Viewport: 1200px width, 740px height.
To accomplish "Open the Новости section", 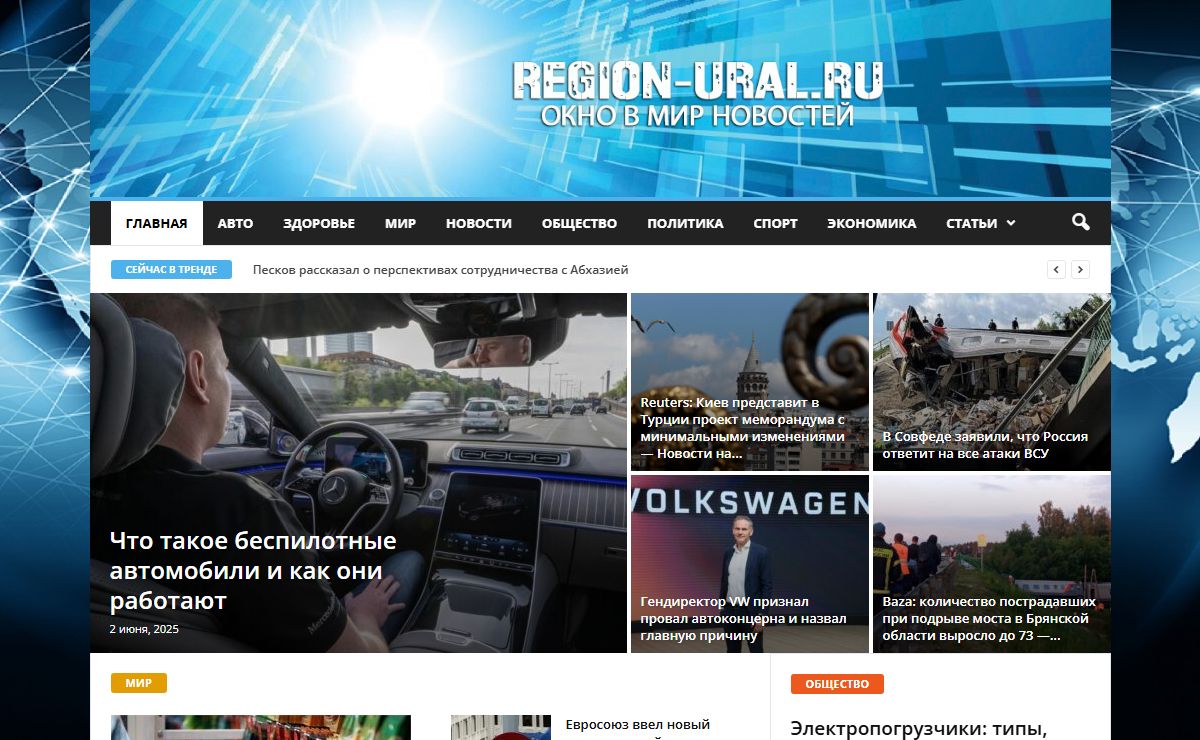I will click(479, 223).
